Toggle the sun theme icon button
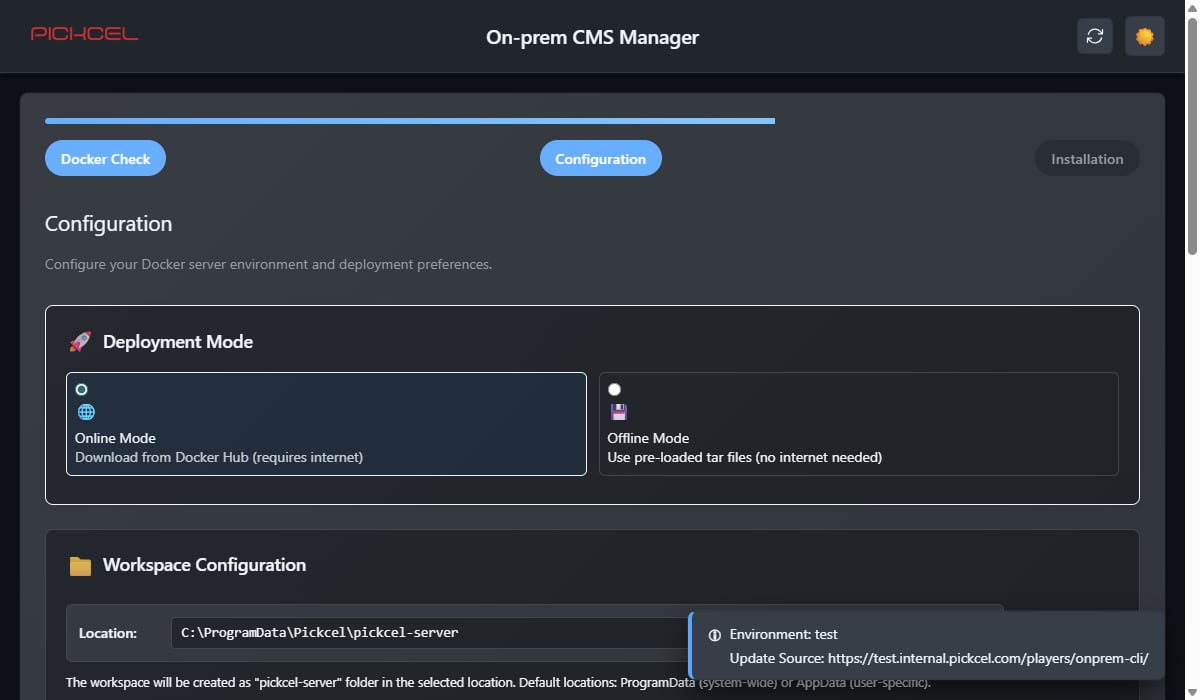The height and width of the screenshot is (700, 1200). 1145,37
